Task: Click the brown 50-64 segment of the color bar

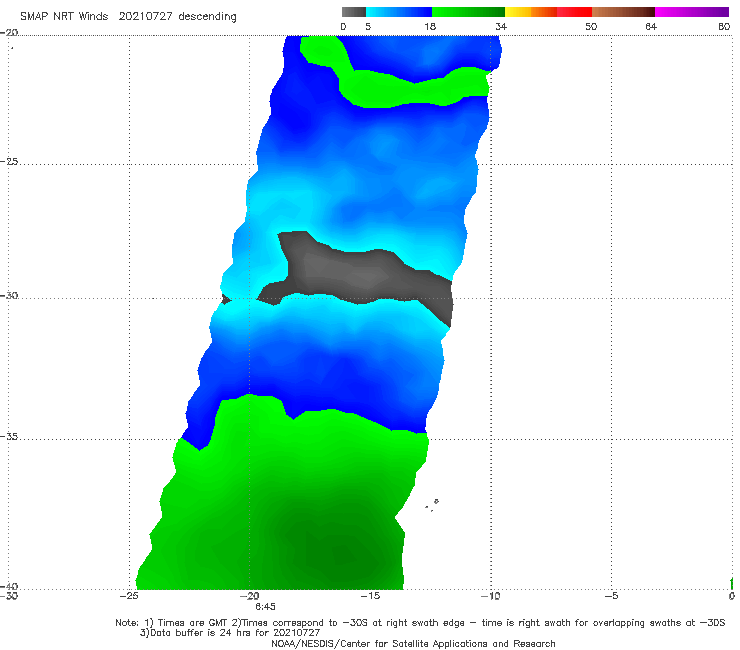Action: coord(623,12)
